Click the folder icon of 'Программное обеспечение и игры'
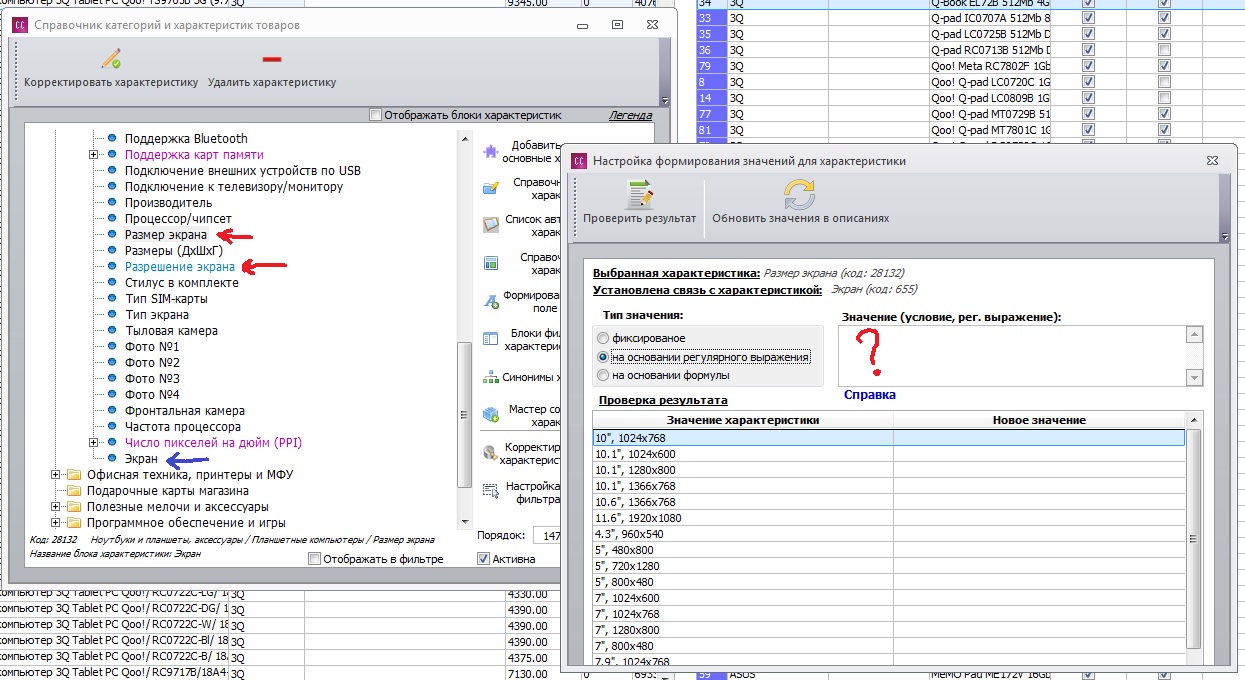Viewport: 1245px width, 680px height. click(x=74, y=523)
